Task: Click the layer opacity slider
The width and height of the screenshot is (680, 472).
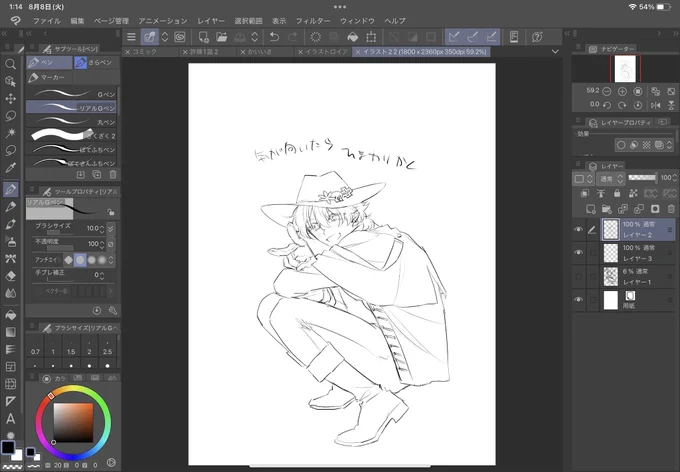Action: pos(642,178)
